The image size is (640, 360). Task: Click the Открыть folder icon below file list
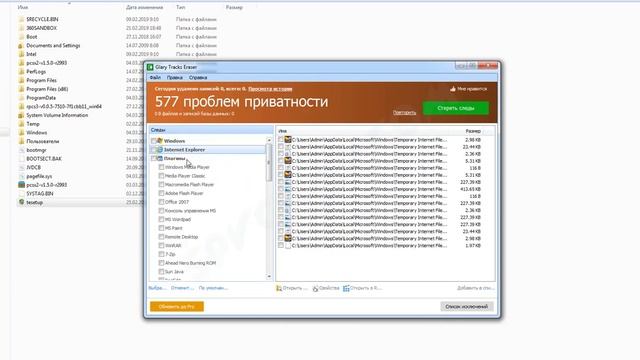click(x=279, y=288)
